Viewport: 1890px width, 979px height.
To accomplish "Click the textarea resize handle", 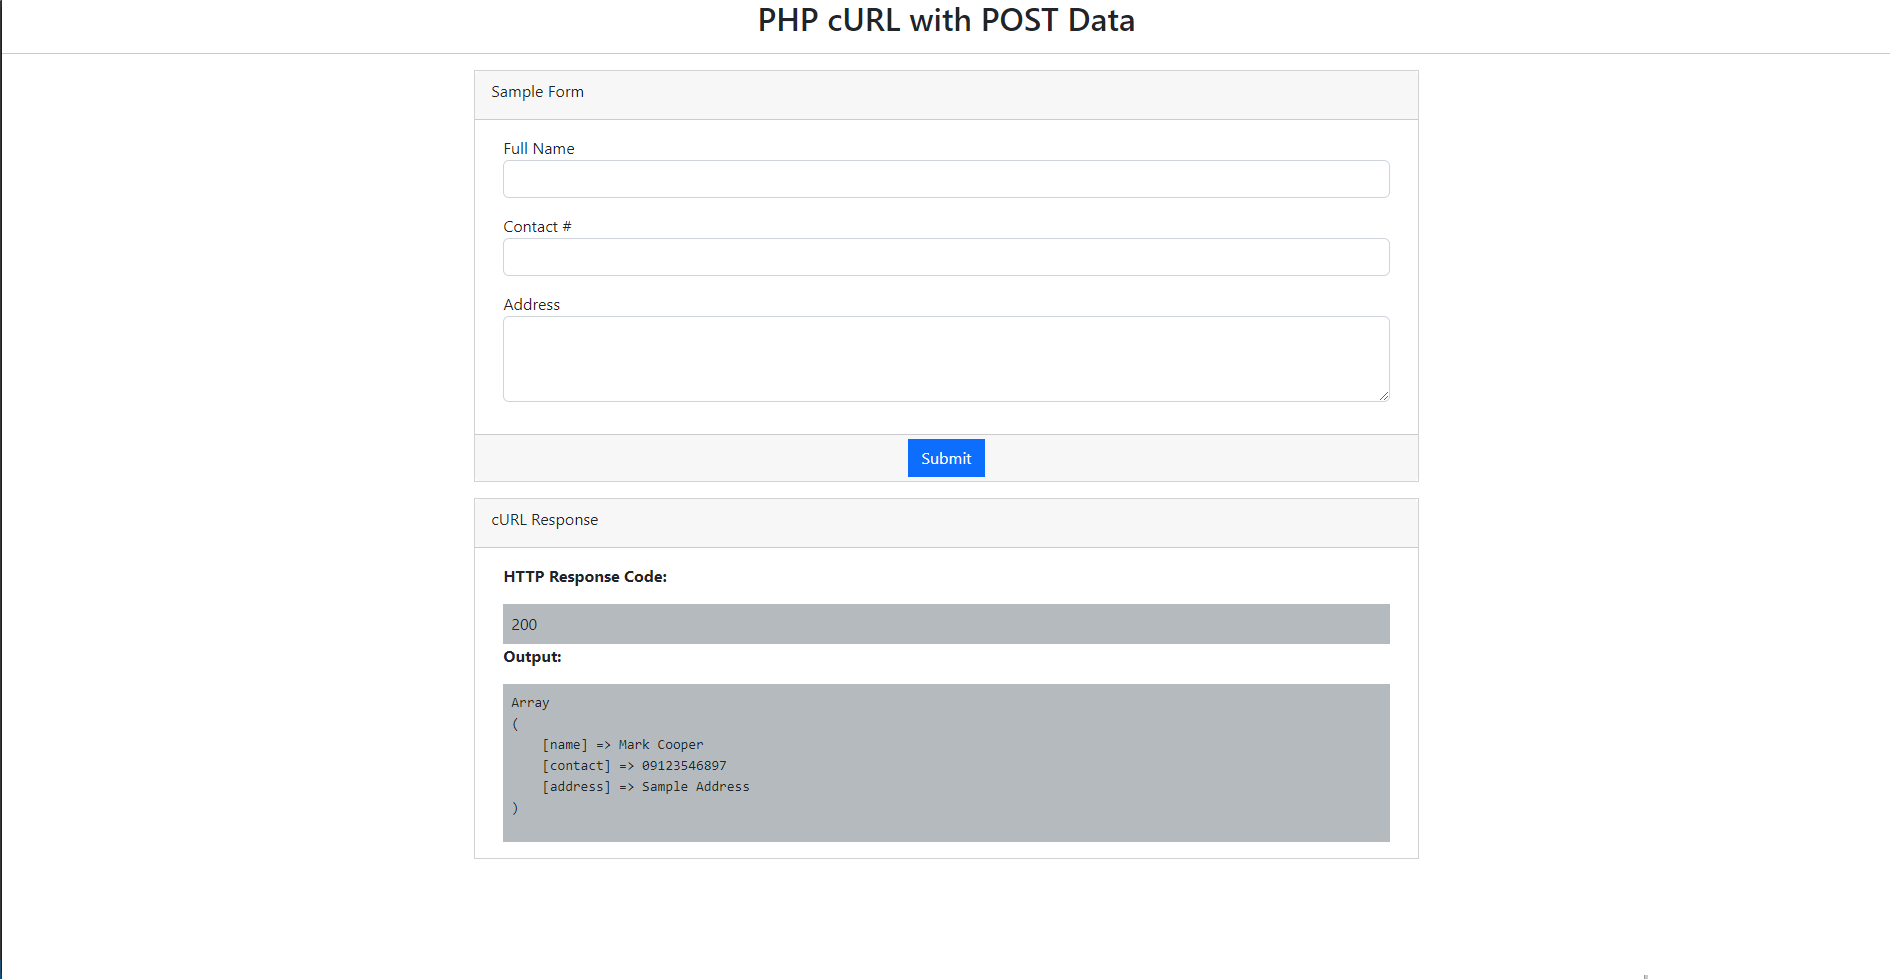I will pos(1384,398).
